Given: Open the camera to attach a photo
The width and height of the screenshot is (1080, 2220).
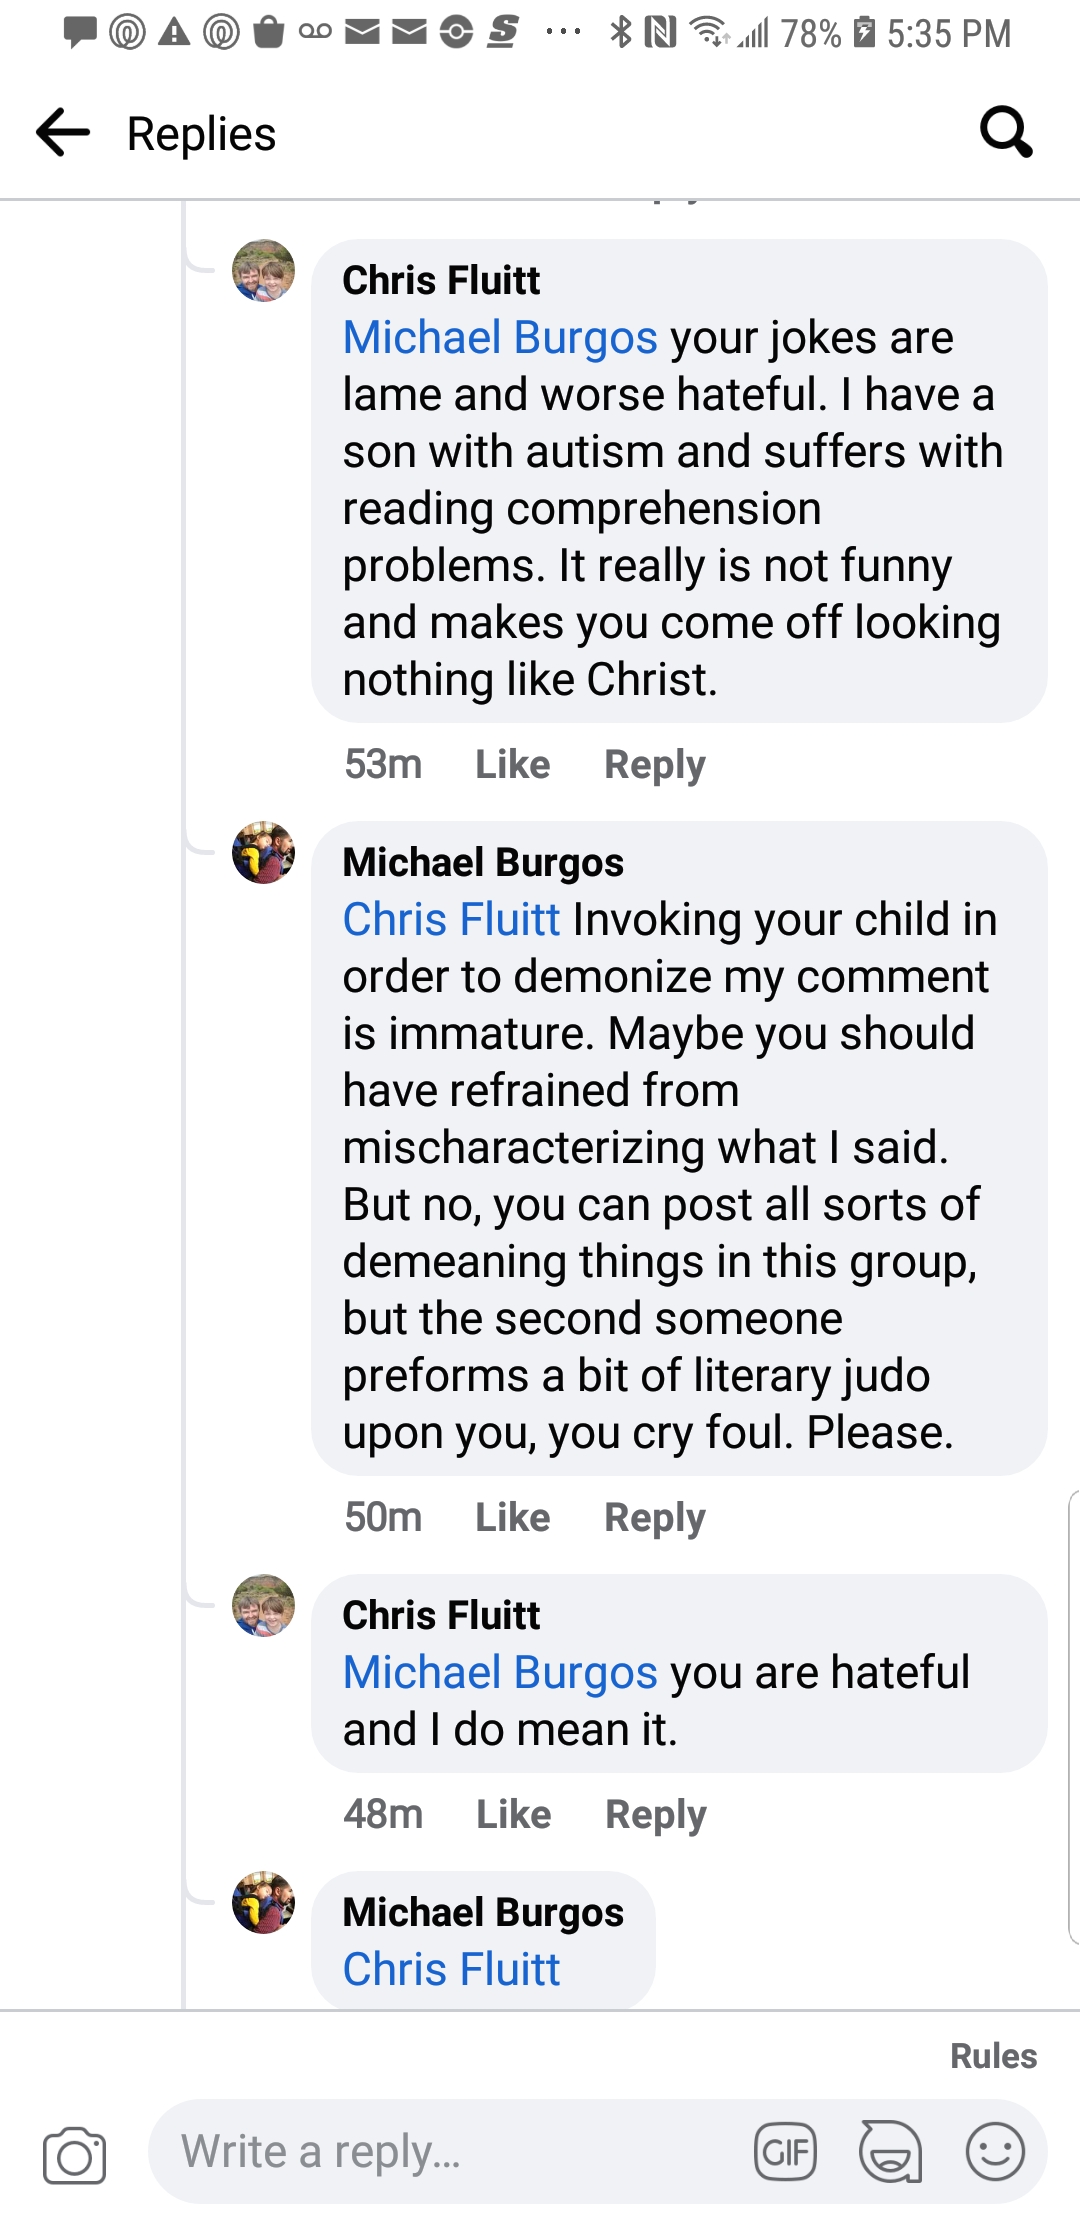Looking at the screenshot, I should (74, 2155).
